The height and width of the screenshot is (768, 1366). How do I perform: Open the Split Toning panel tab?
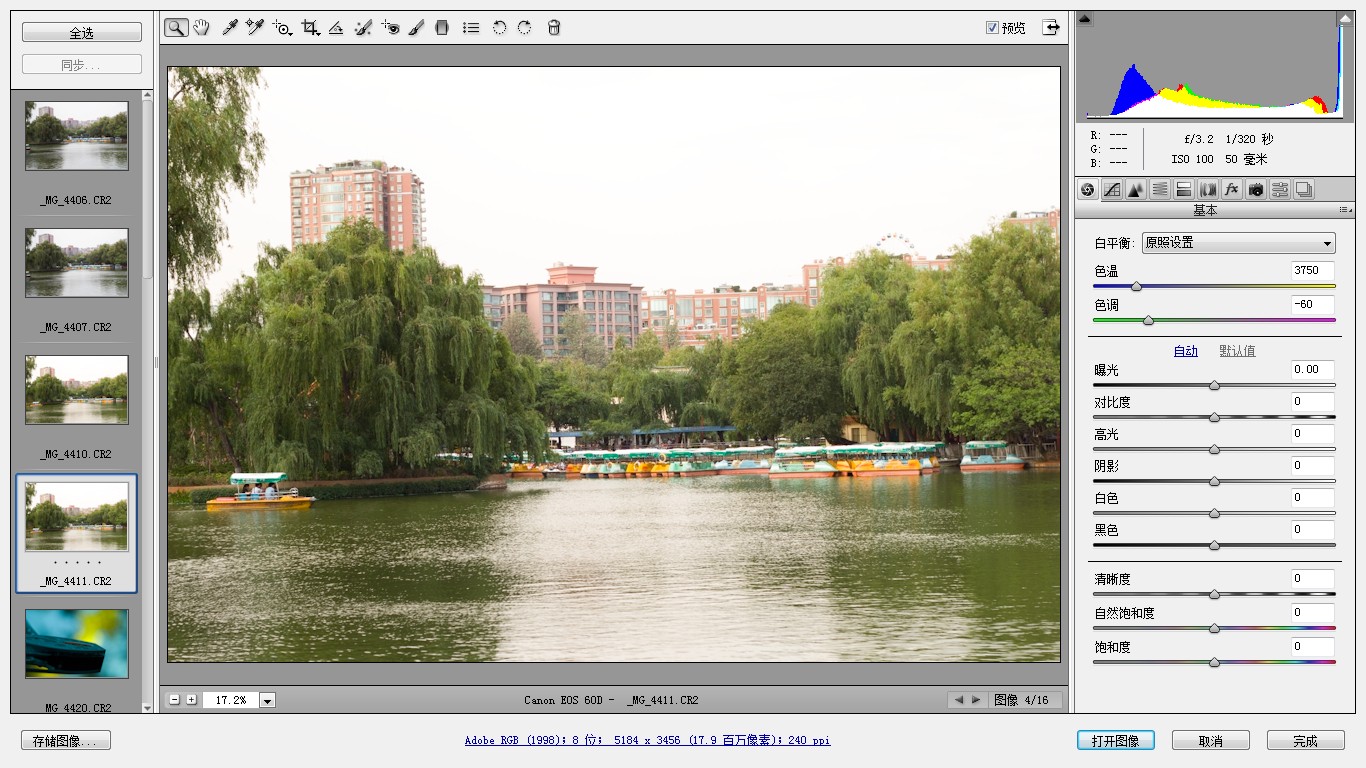(x=1184, y=189)
